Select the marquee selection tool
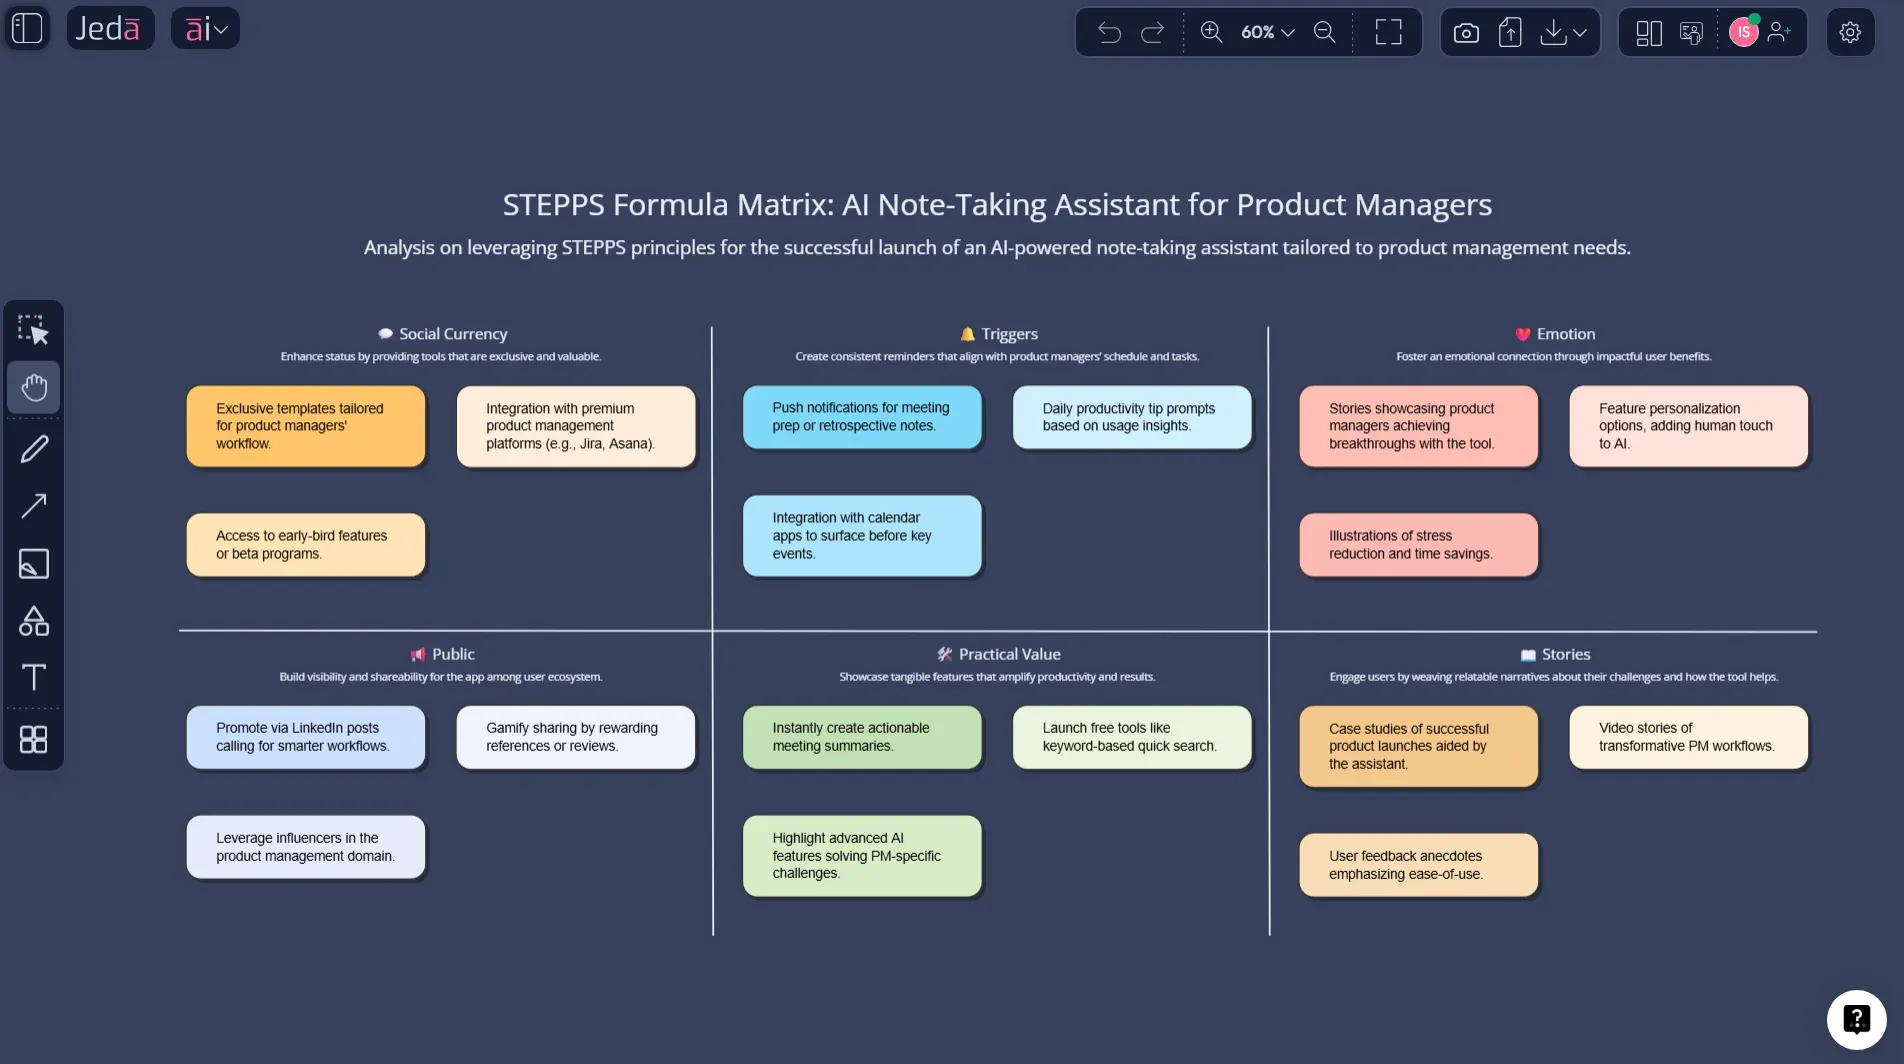Image resolution: width=1904 pixels, height=1064 pixels. [33, 328]
